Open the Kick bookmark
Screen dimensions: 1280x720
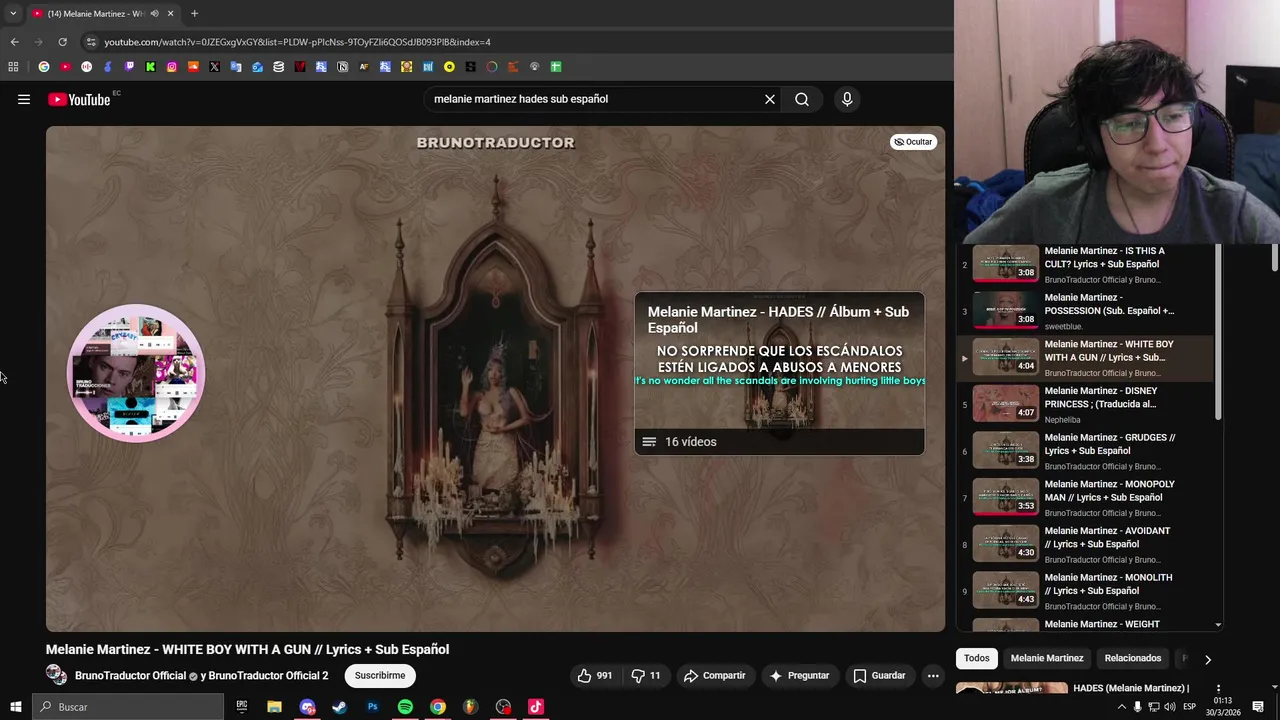150,67
